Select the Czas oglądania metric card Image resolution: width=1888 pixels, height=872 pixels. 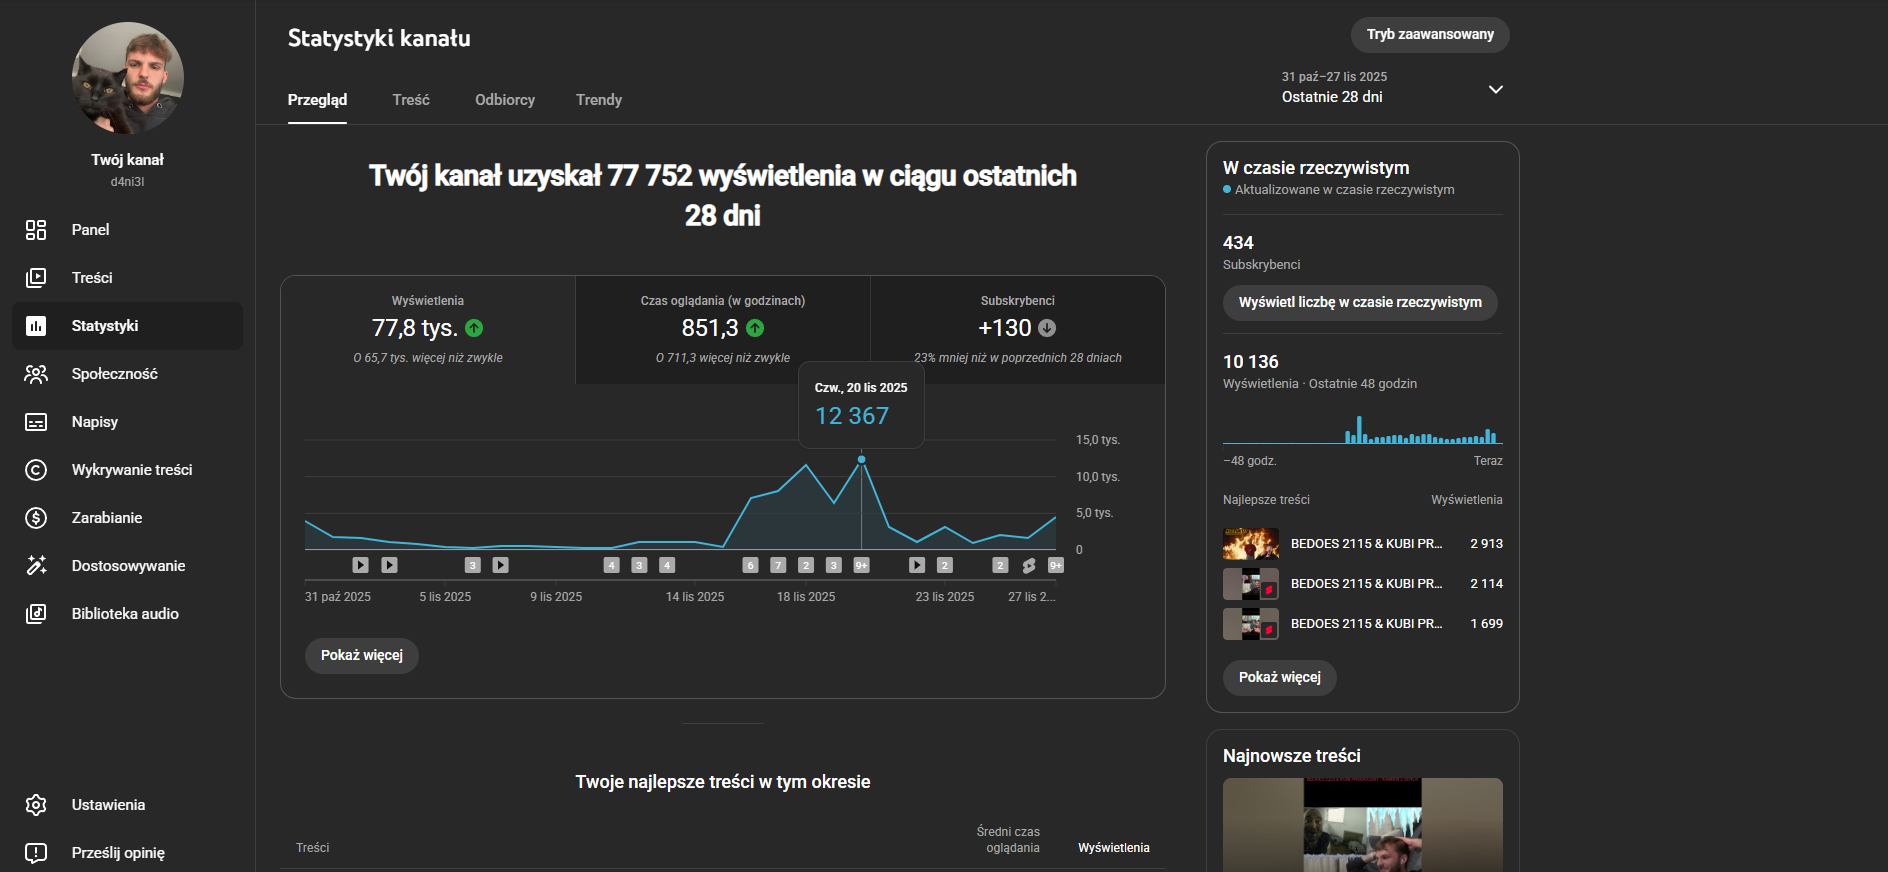coord(722,329)
